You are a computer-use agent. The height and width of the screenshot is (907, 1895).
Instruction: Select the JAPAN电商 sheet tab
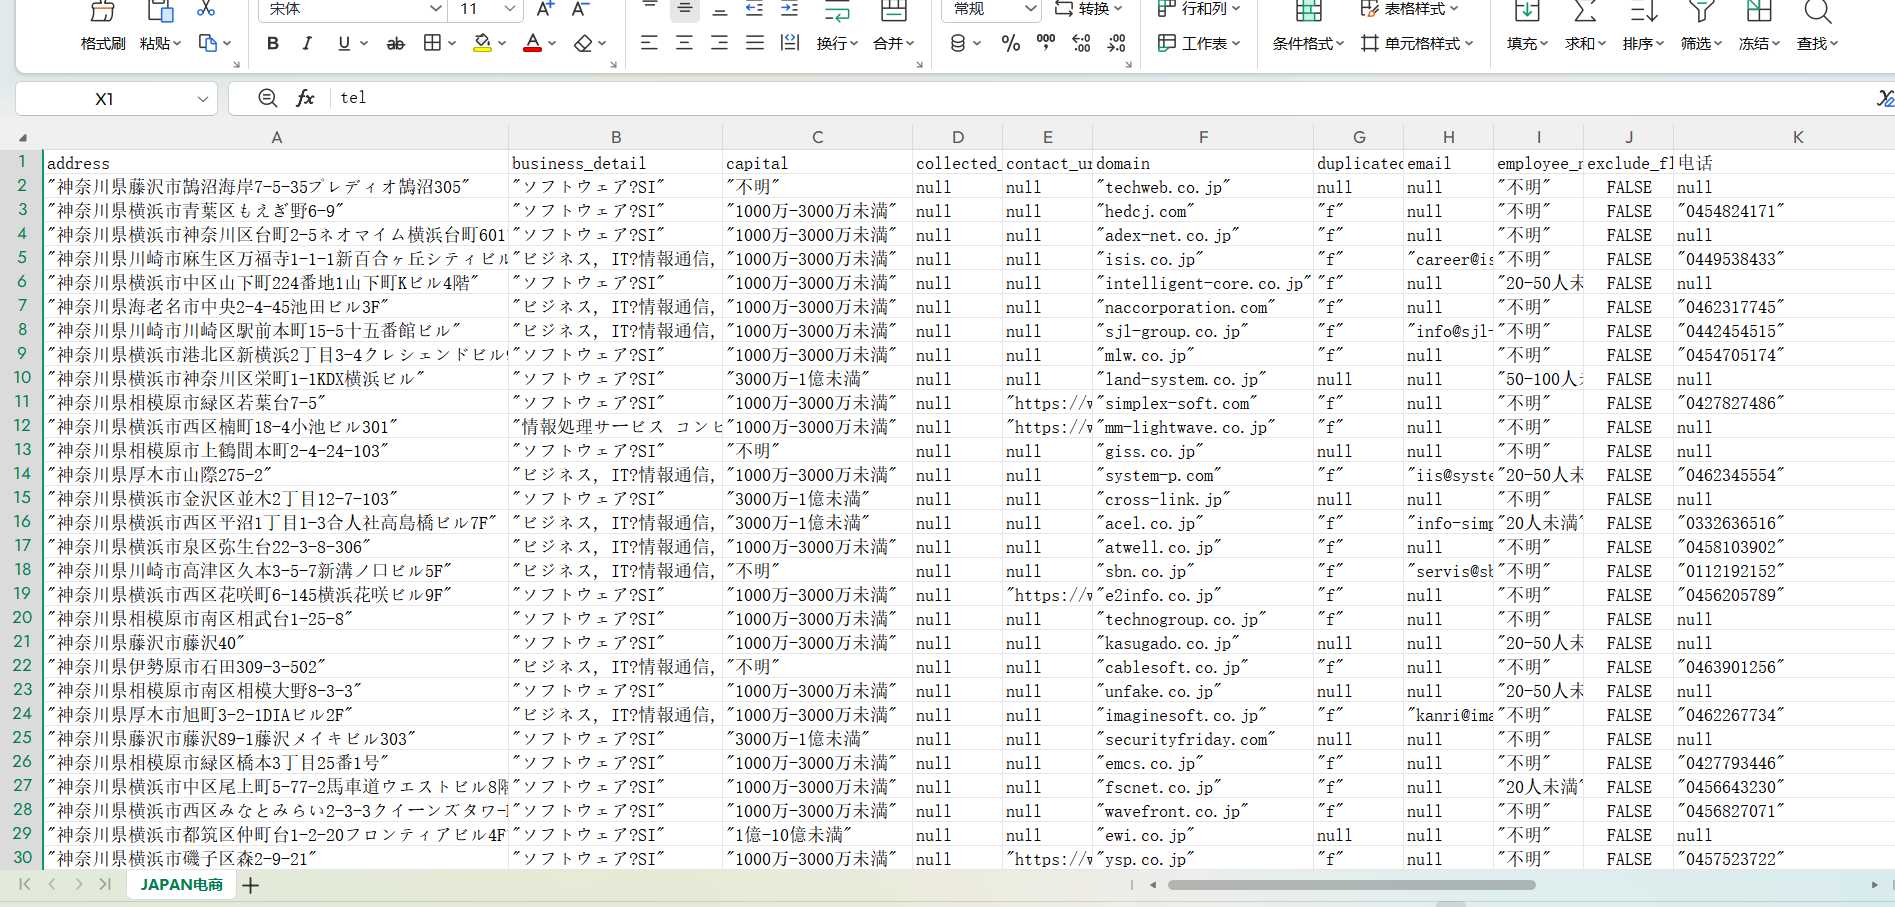click(181, 885)
